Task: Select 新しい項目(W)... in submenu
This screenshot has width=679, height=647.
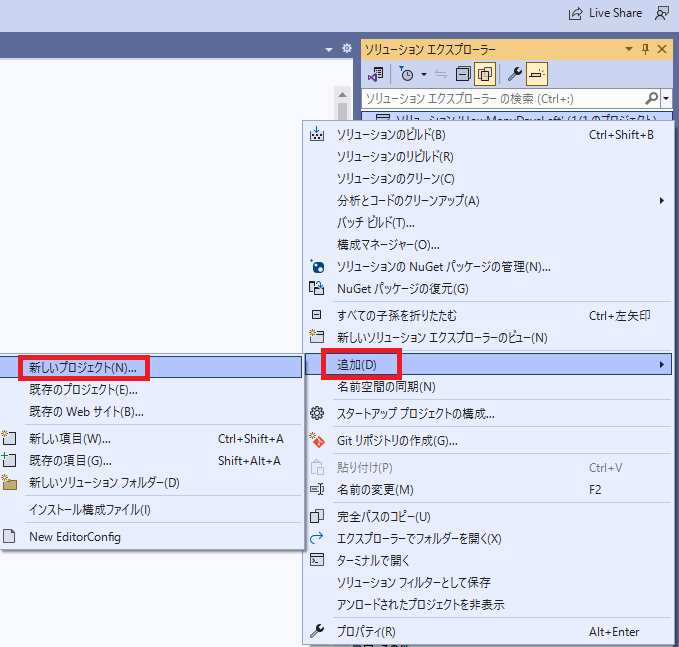Action: pyautogui.click(x=151, y=439)
